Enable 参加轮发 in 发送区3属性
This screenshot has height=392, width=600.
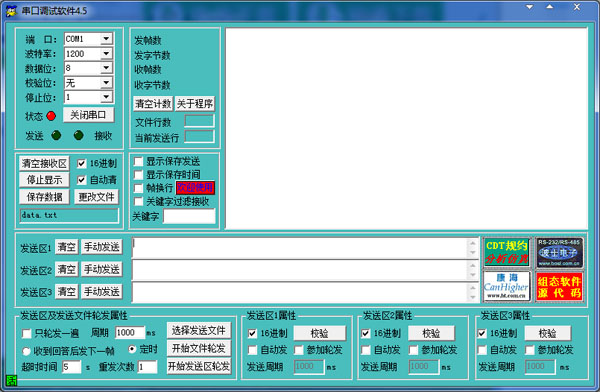click(x=530, y=350)
